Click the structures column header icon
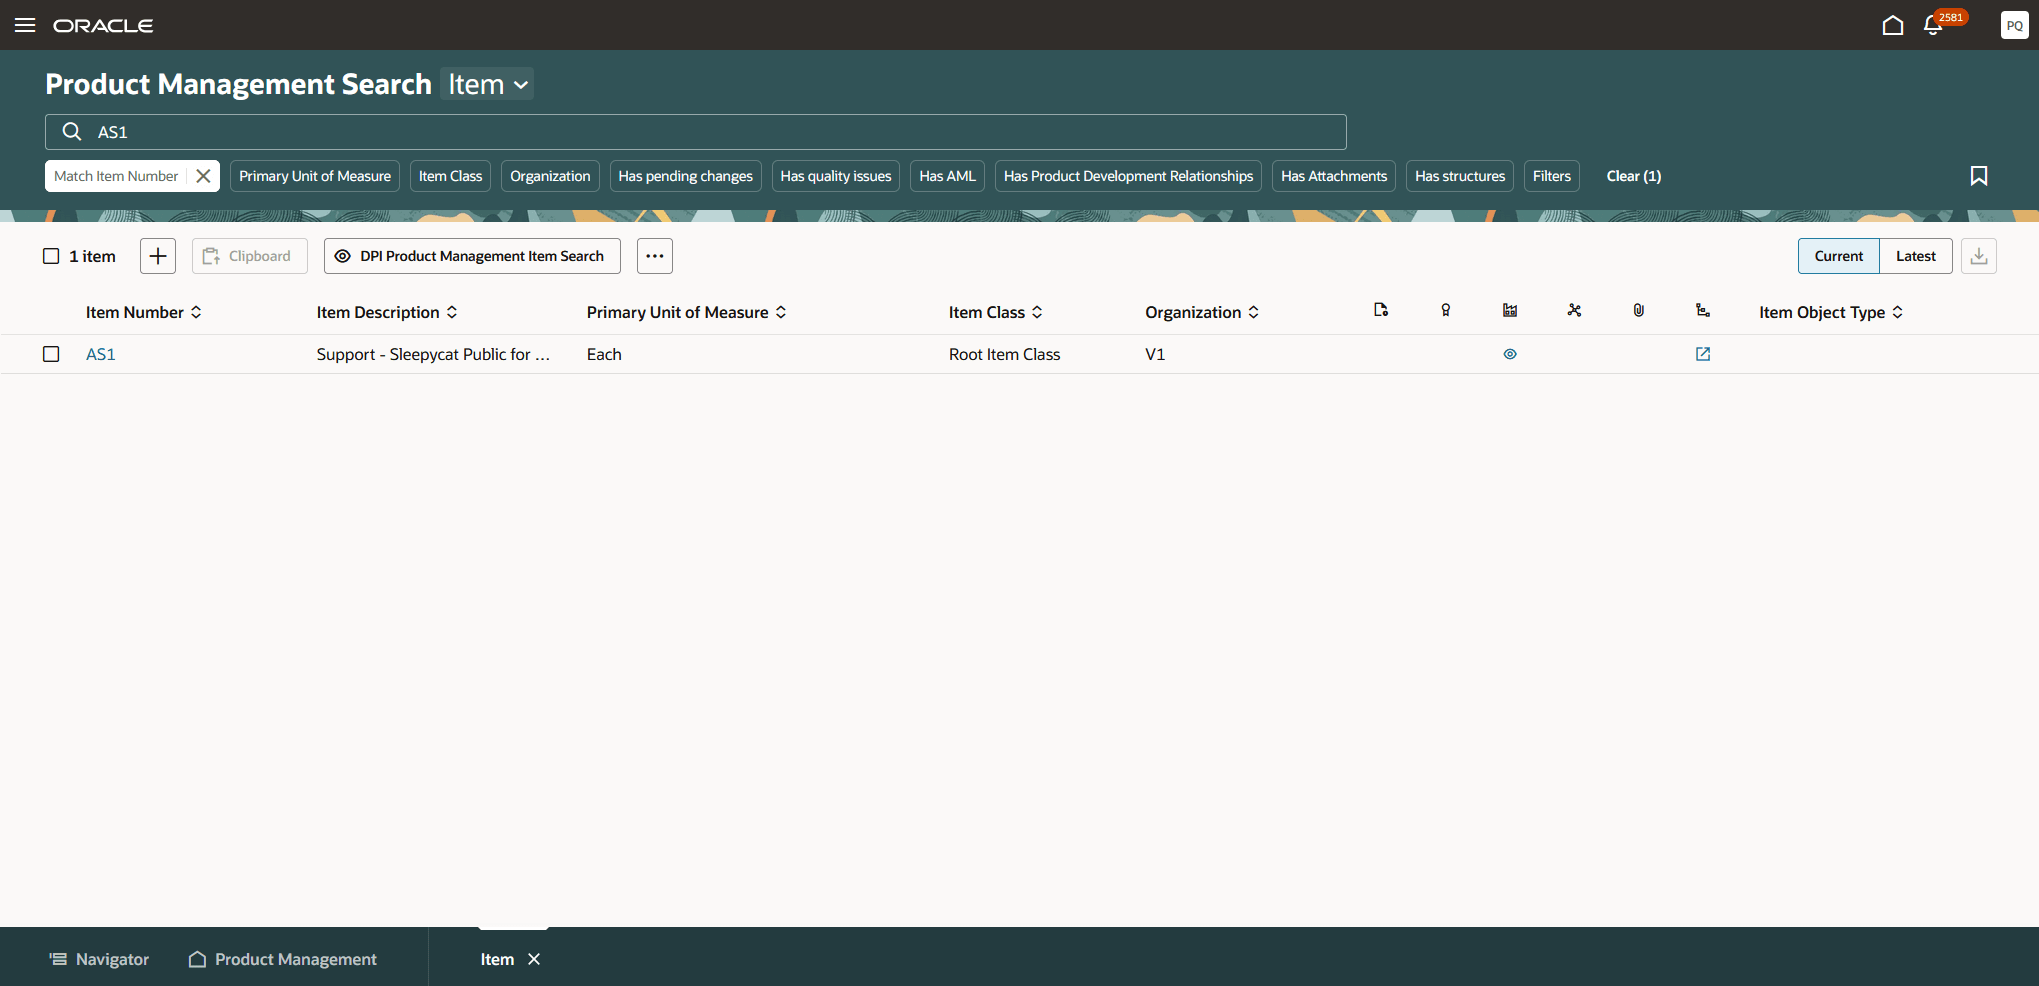2039x986 pixels. (x=1703, y=310)
